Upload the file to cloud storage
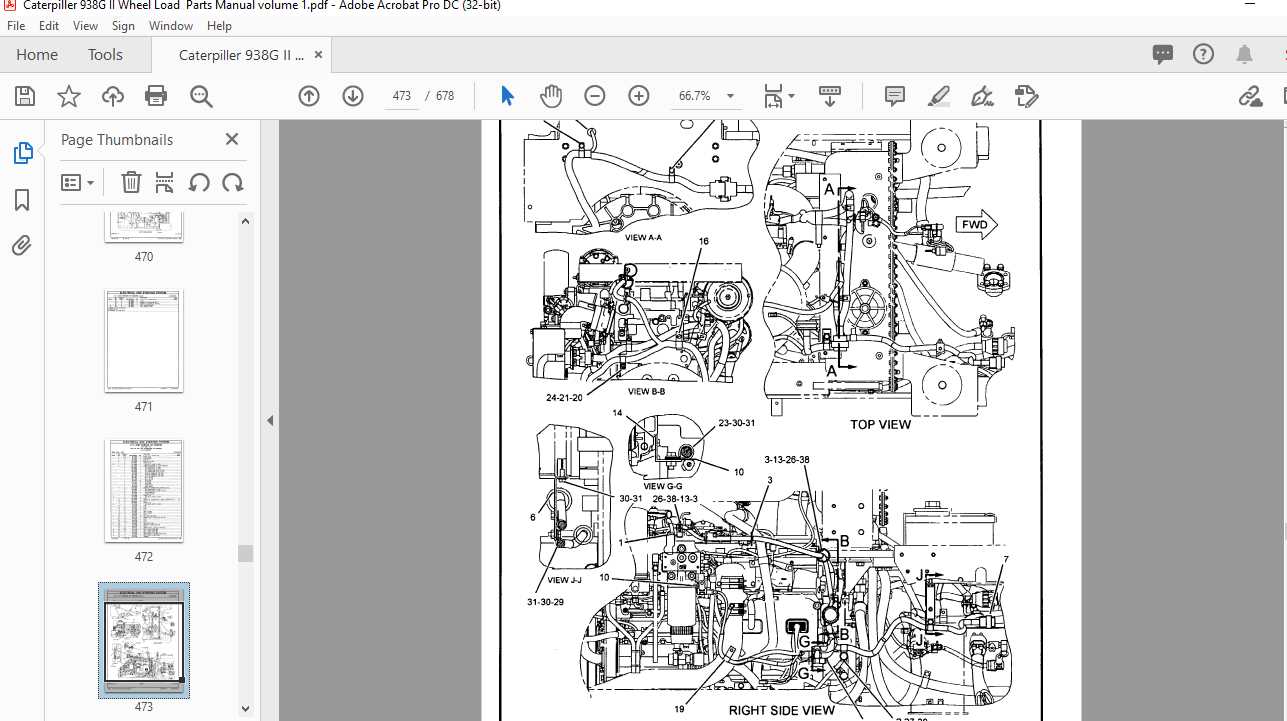The image size is (1287, 721). tap(113, 96)
